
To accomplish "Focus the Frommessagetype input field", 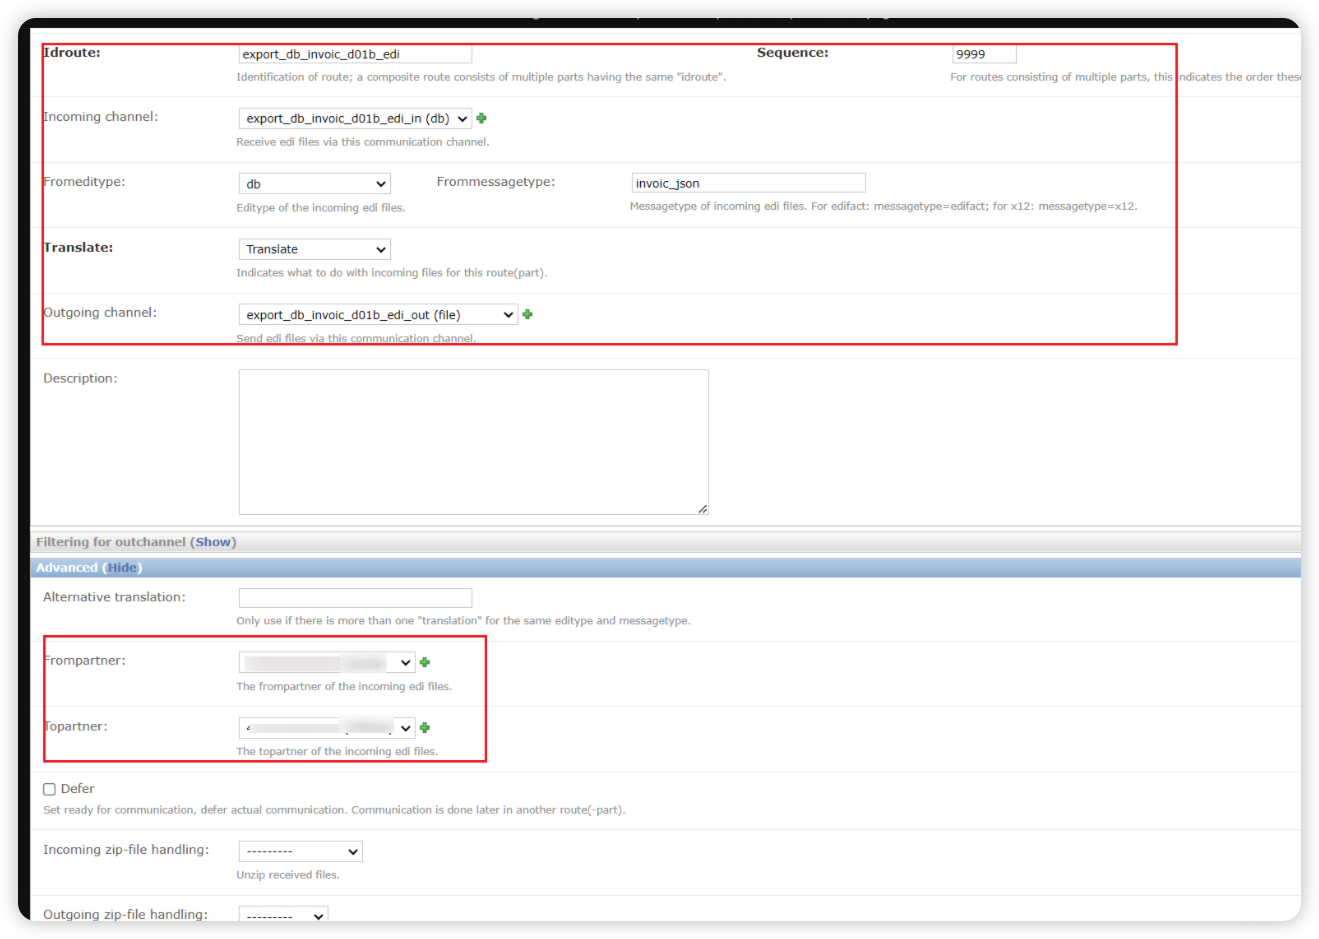I will coord(747,183).
